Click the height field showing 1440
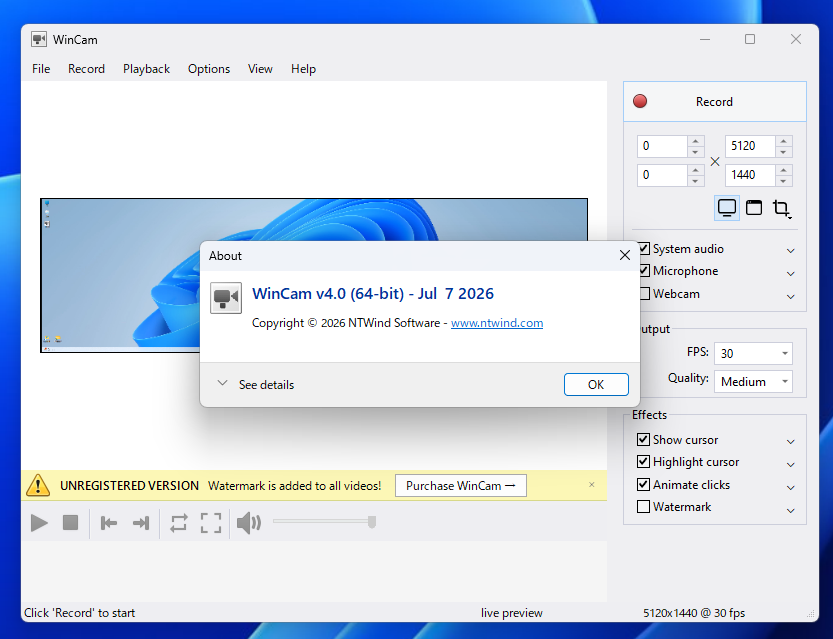This screenshot has width=833, height=639. pyautogui.click(x=750, y=175)
